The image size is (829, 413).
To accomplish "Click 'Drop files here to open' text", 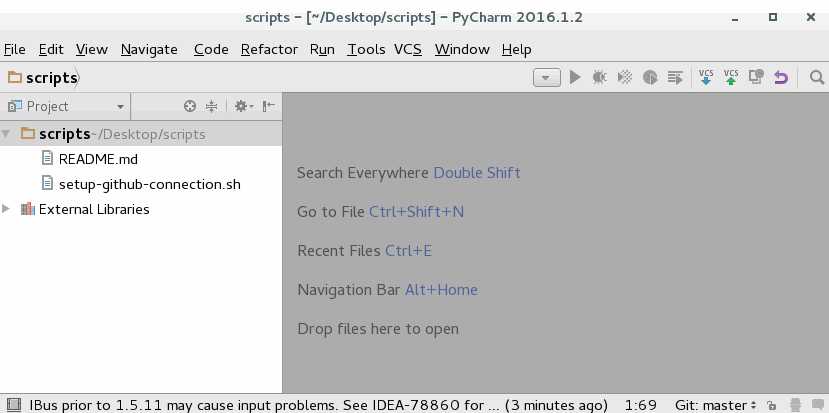I will [378, 329].
